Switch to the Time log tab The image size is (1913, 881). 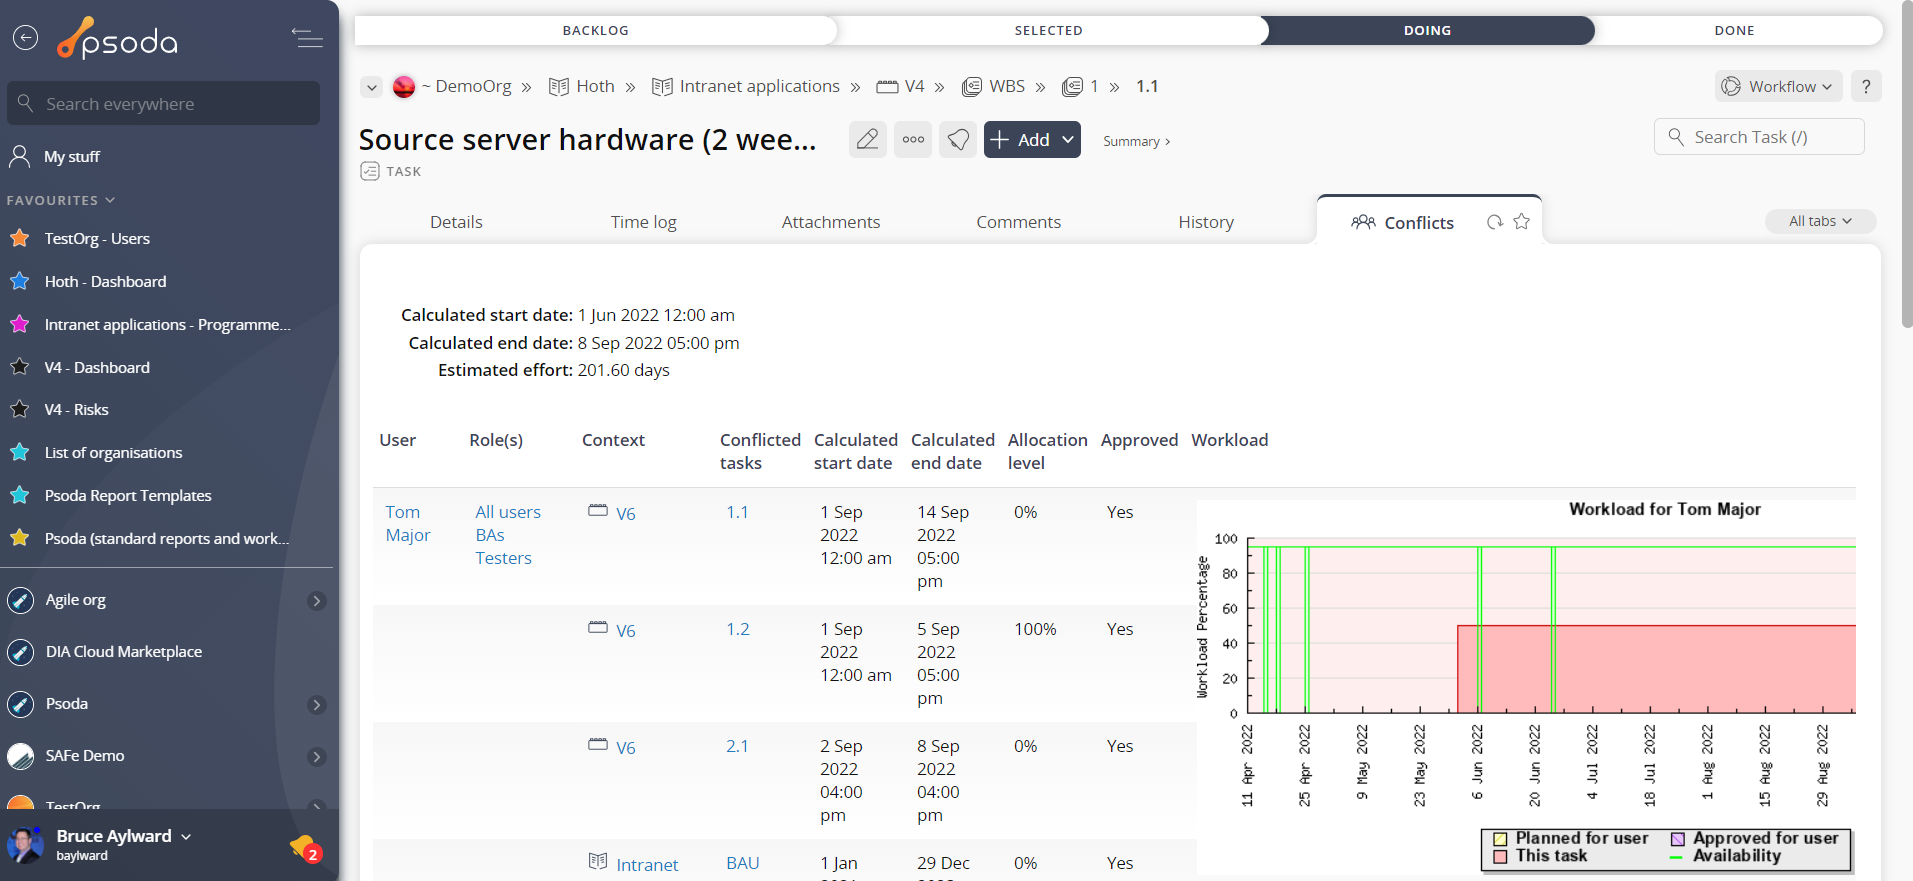click(644, 222)
